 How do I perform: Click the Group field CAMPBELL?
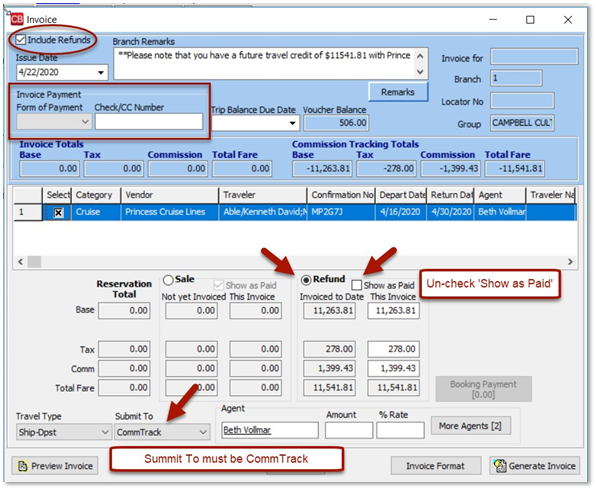[x=522, y=123]
